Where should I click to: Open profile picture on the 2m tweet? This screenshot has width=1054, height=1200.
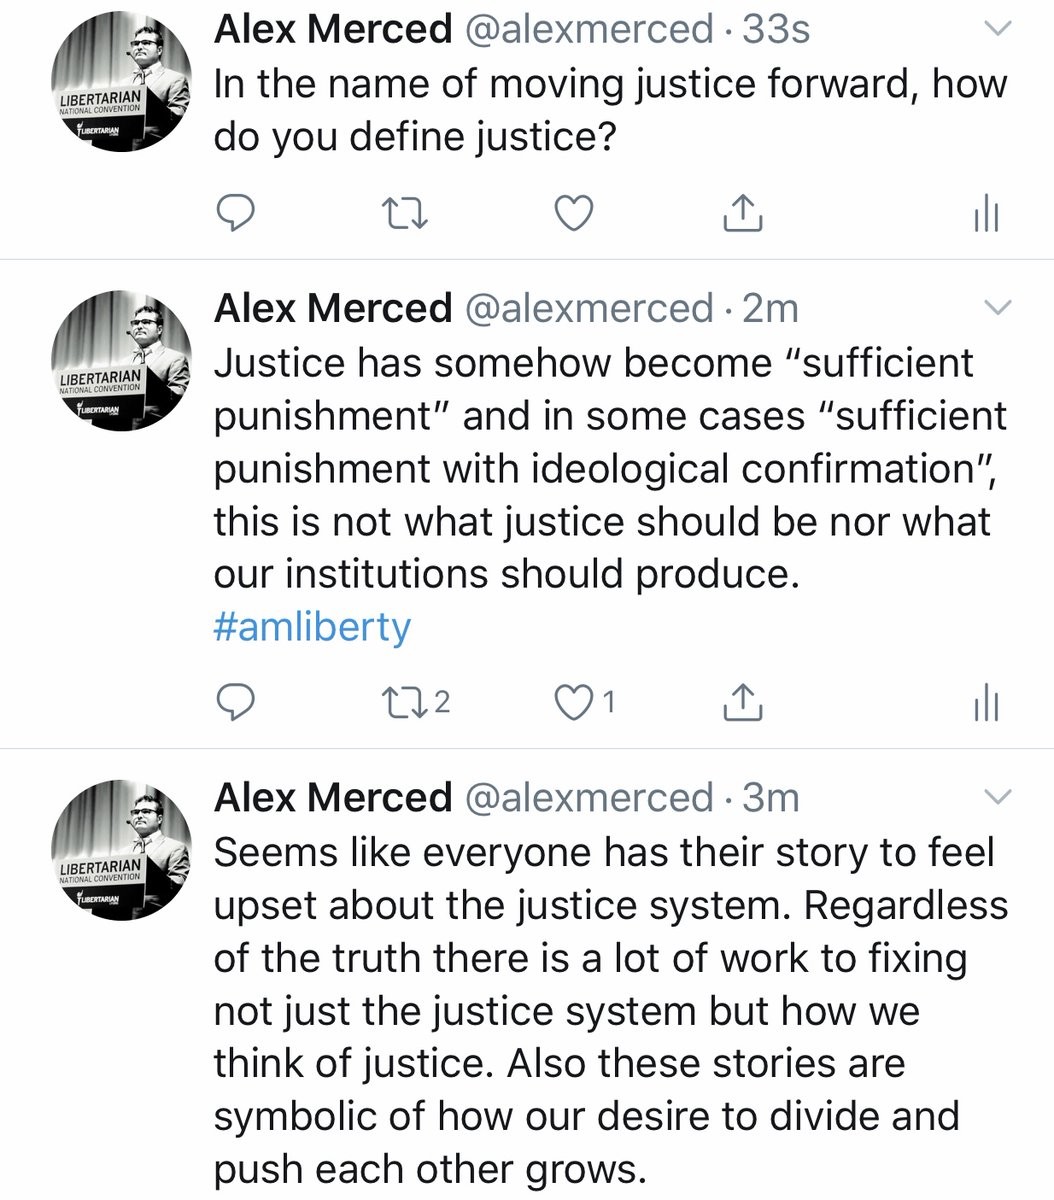click(x=121, y=360)
